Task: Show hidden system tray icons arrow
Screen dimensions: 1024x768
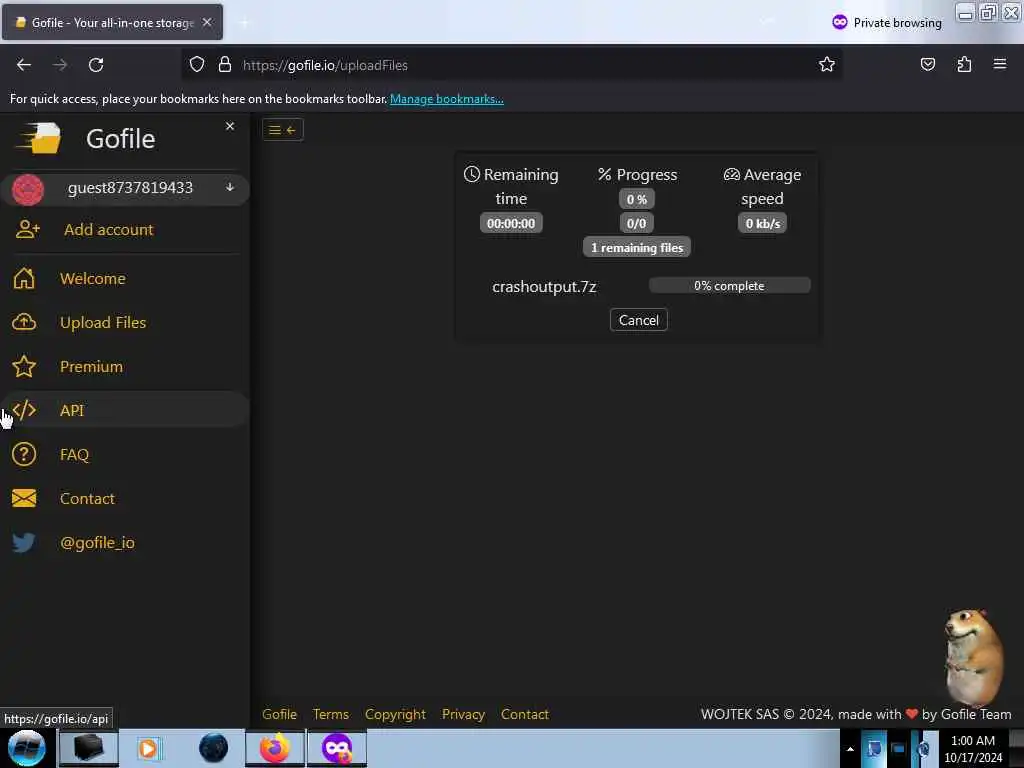Action: (850, 749)
